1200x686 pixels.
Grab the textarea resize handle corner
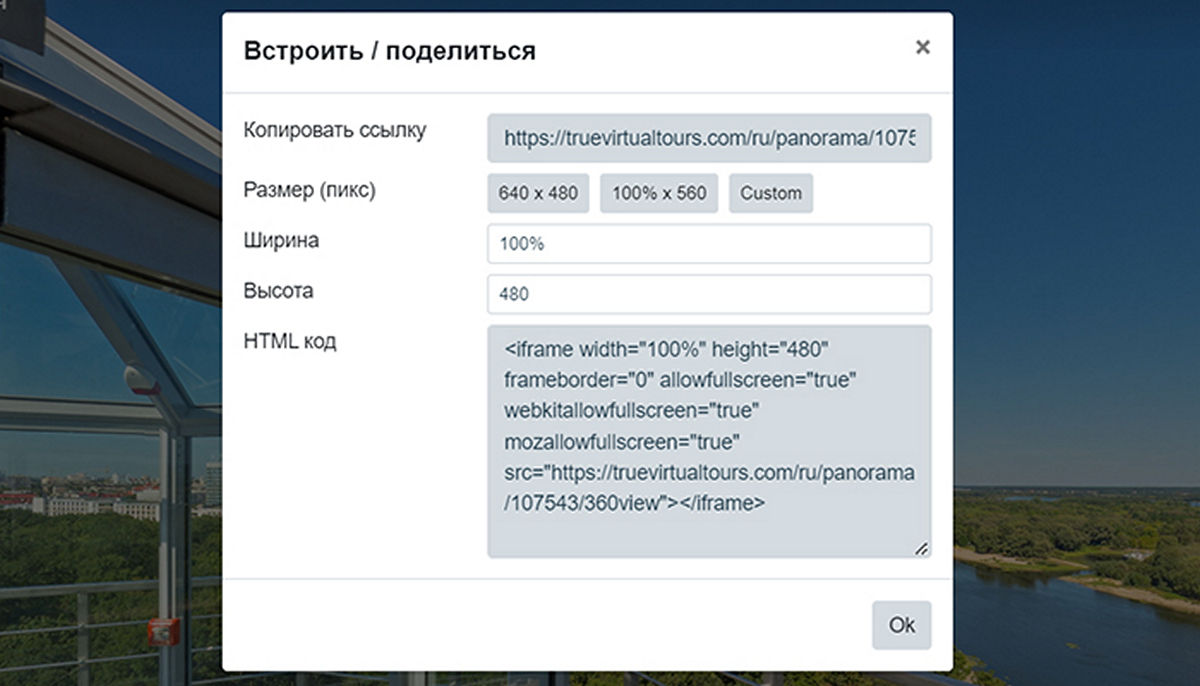921,548
